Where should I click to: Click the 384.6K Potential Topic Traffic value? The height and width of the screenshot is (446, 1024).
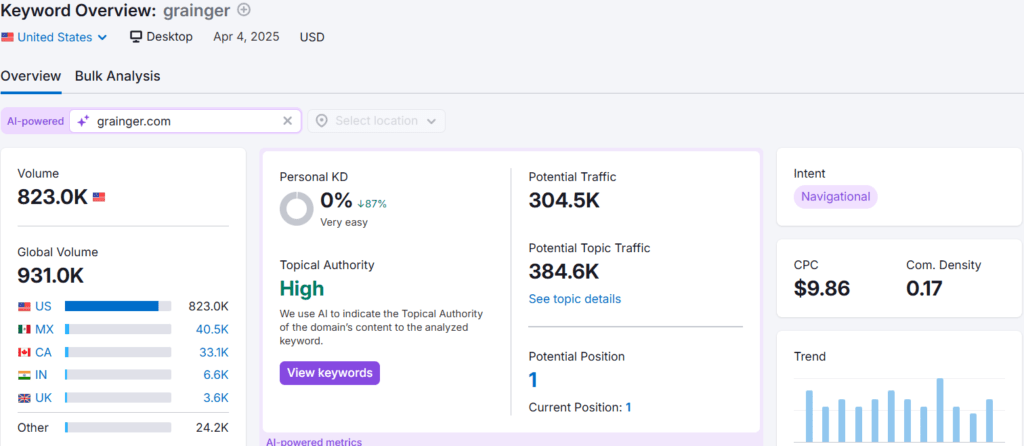click(564, 272)
